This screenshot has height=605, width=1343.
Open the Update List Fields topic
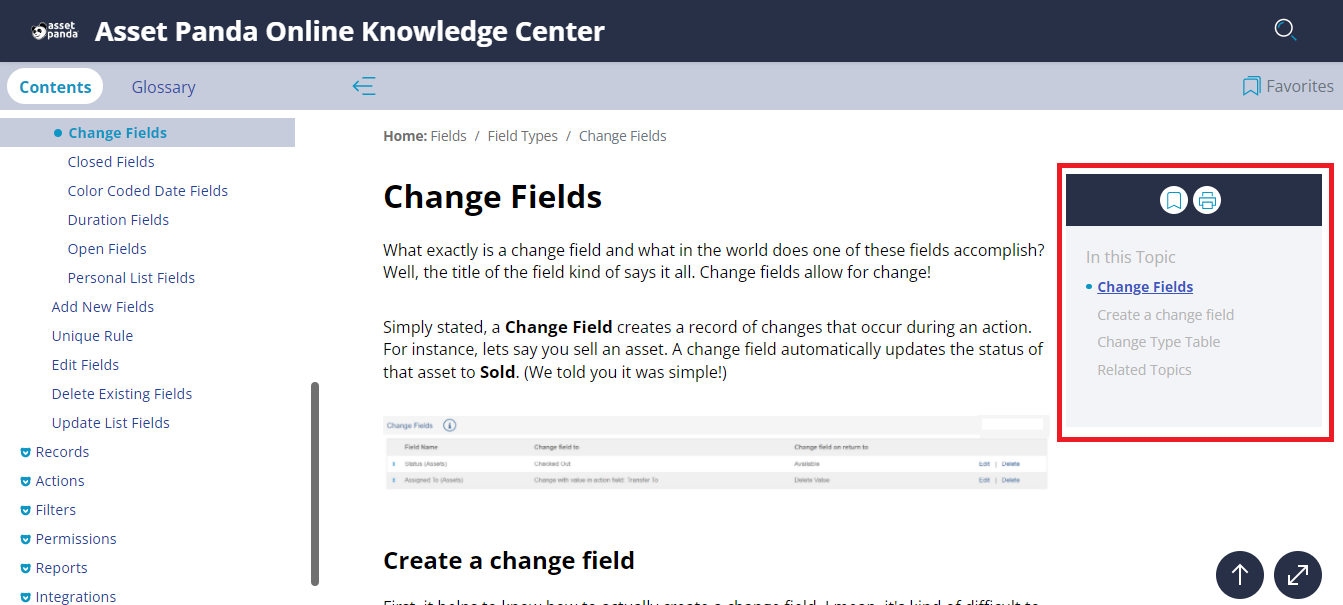[111, 423]
